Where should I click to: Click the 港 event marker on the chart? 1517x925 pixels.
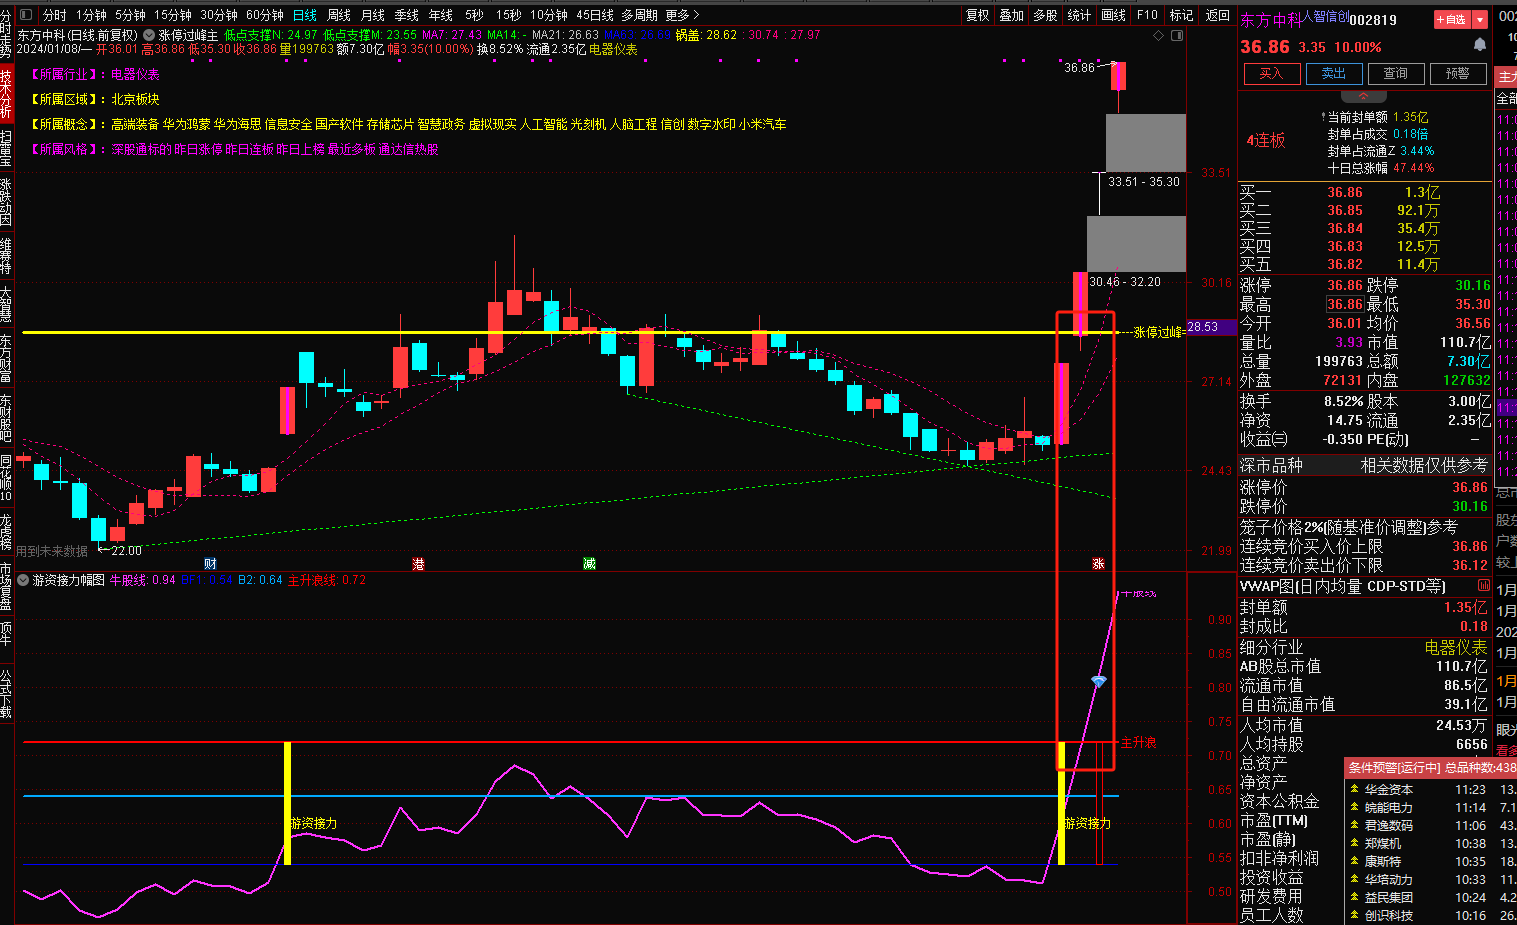(418, 564)
